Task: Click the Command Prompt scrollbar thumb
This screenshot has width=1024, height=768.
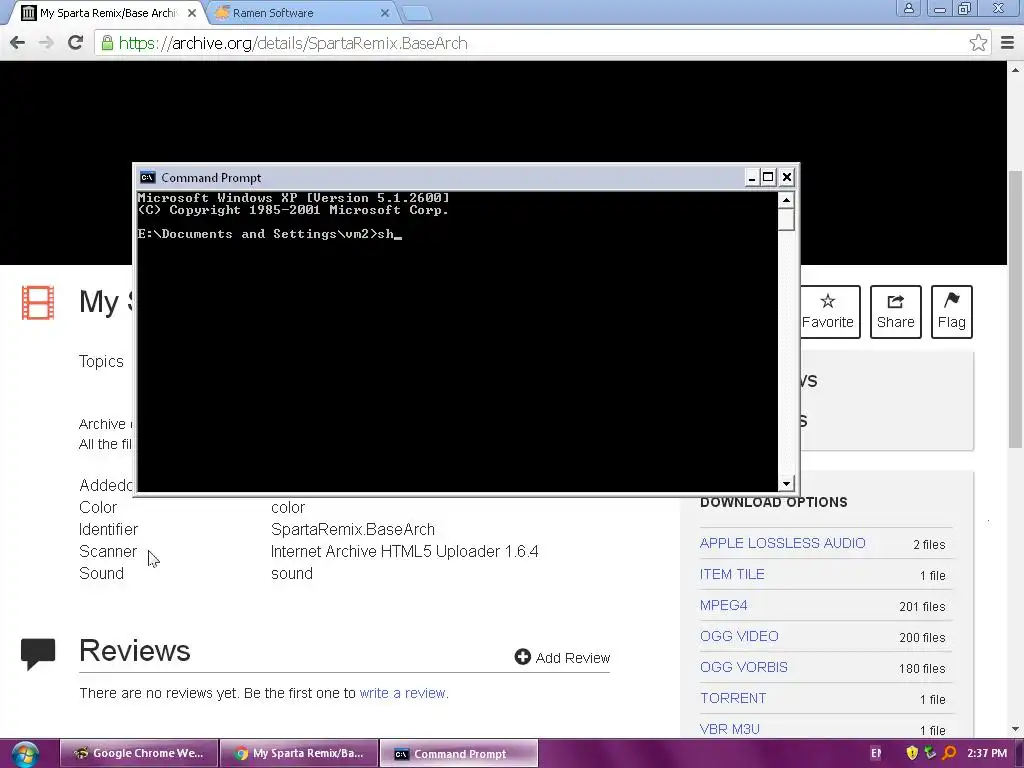Action: point(786,219)
